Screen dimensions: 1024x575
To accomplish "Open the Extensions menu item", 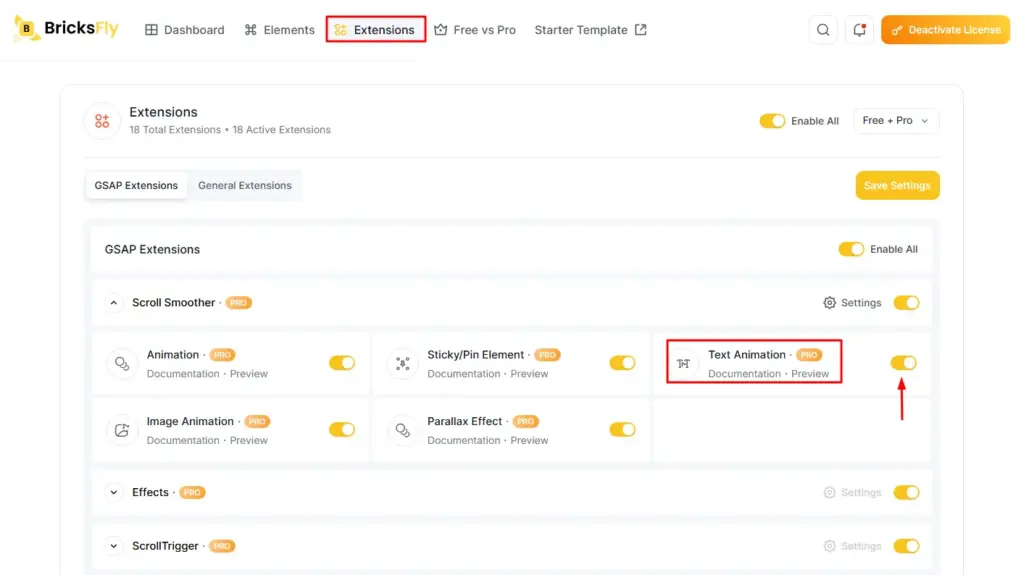I will [376, 29].
